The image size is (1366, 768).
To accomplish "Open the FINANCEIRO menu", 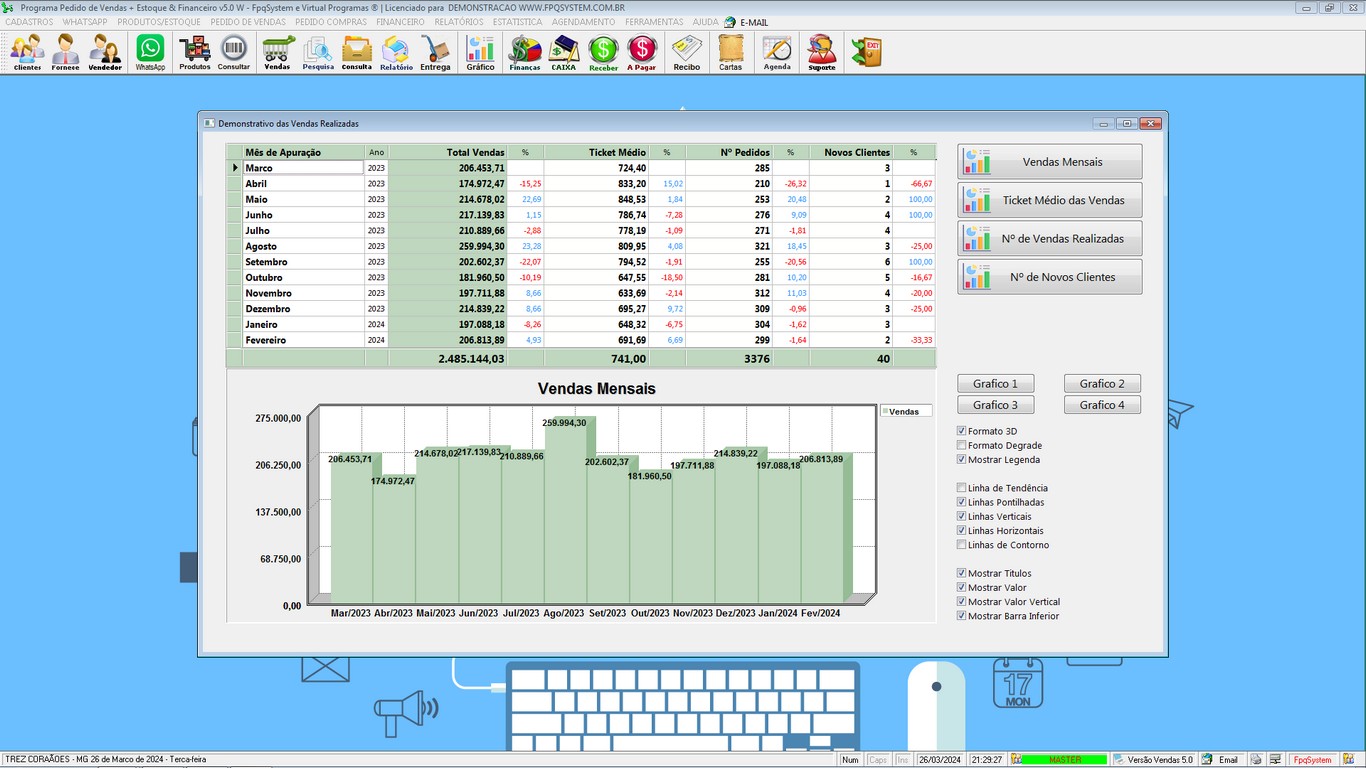I will click(400, 22).
